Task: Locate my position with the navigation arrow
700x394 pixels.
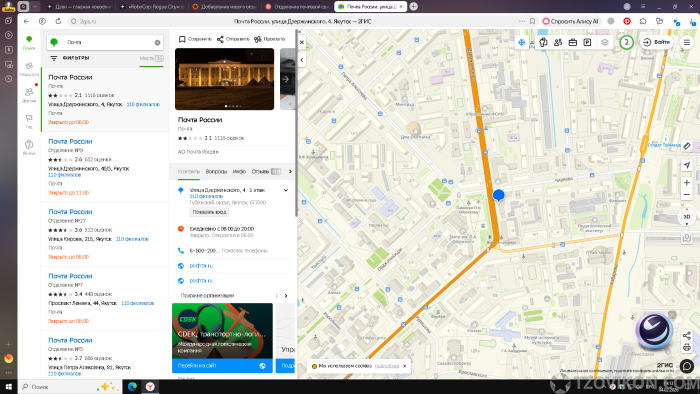Action: 687,165
